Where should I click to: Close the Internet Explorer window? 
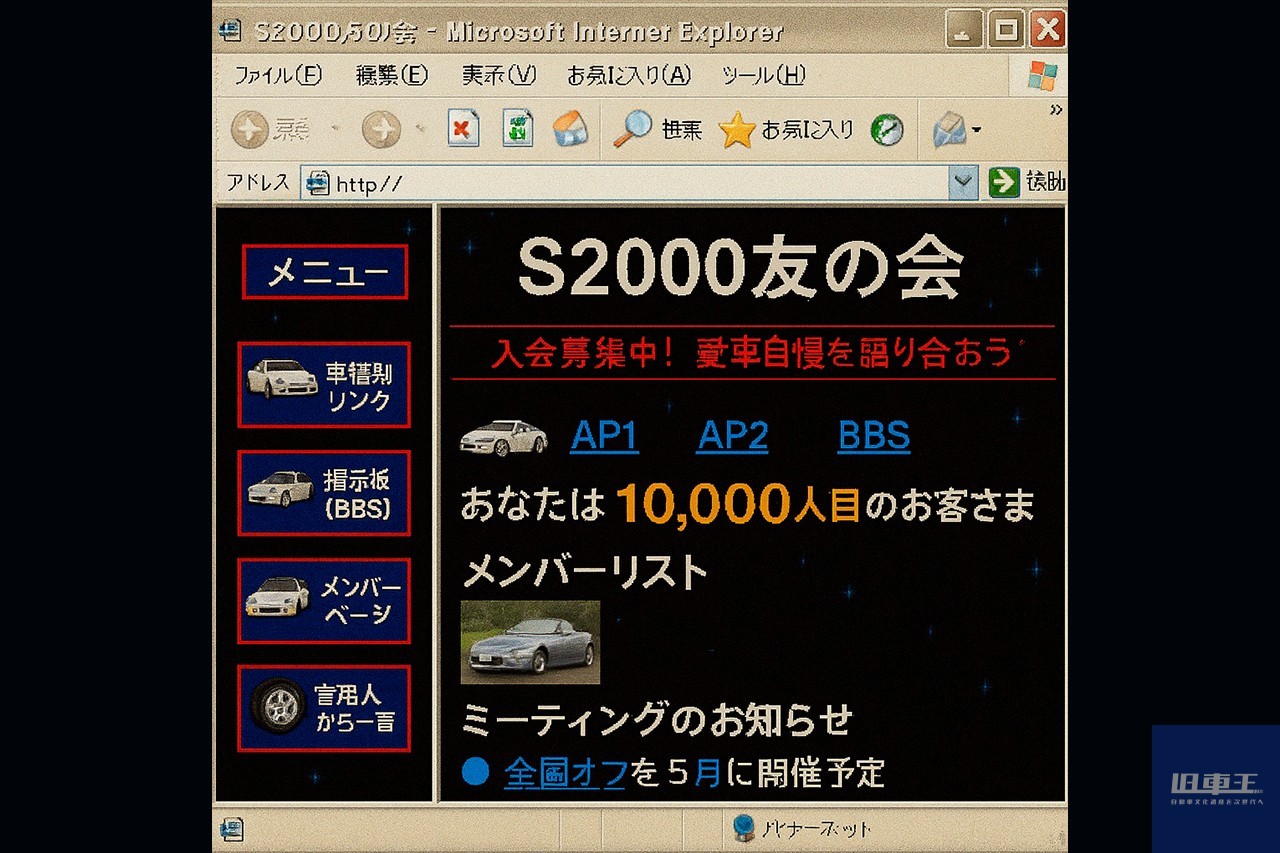pyautogui.click(x=1047, y=30)
